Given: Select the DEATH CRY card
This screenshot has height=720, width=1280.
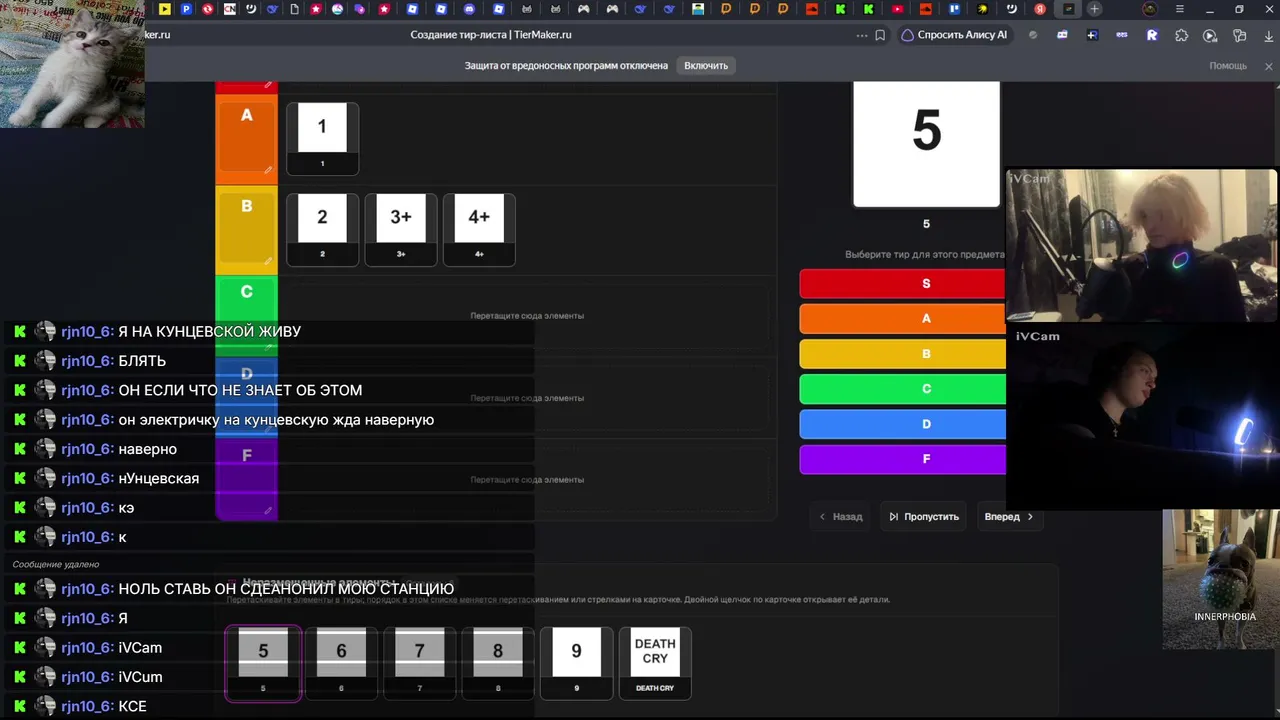Looking at the screenshot, I should (655, 663).
